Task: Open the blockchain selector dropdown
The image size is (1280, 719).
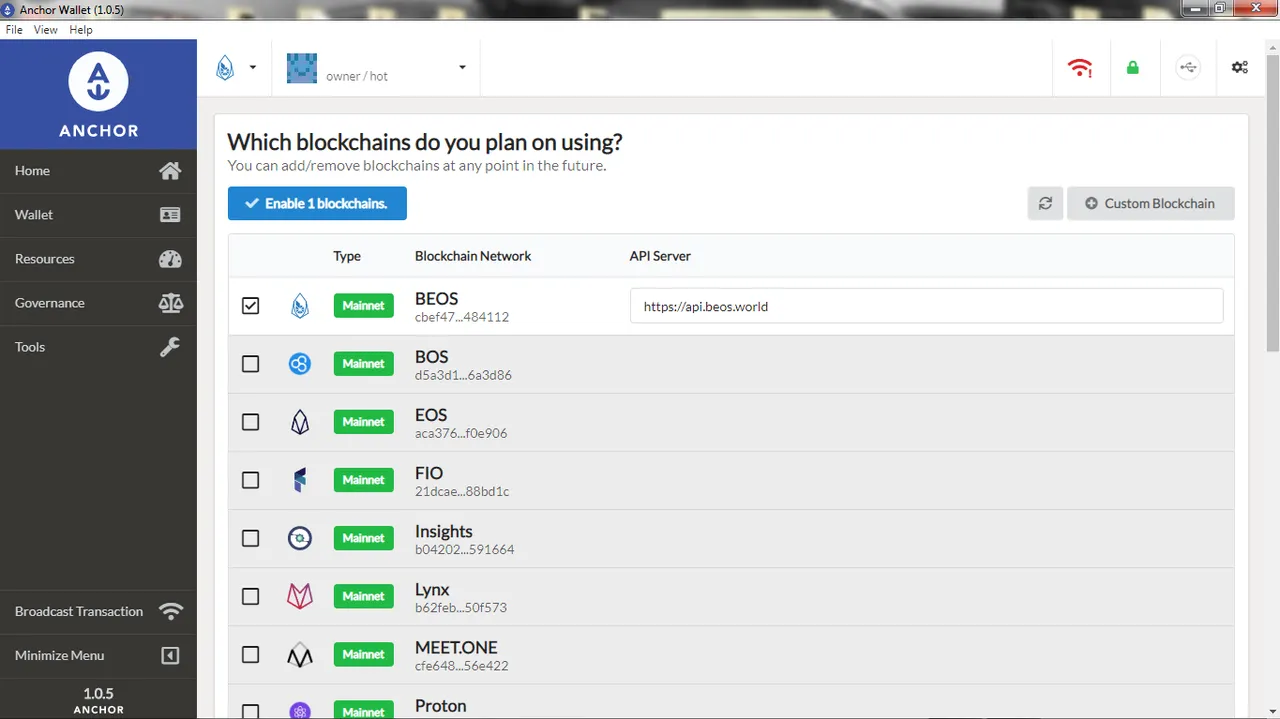Action: [x=237, y=68]
